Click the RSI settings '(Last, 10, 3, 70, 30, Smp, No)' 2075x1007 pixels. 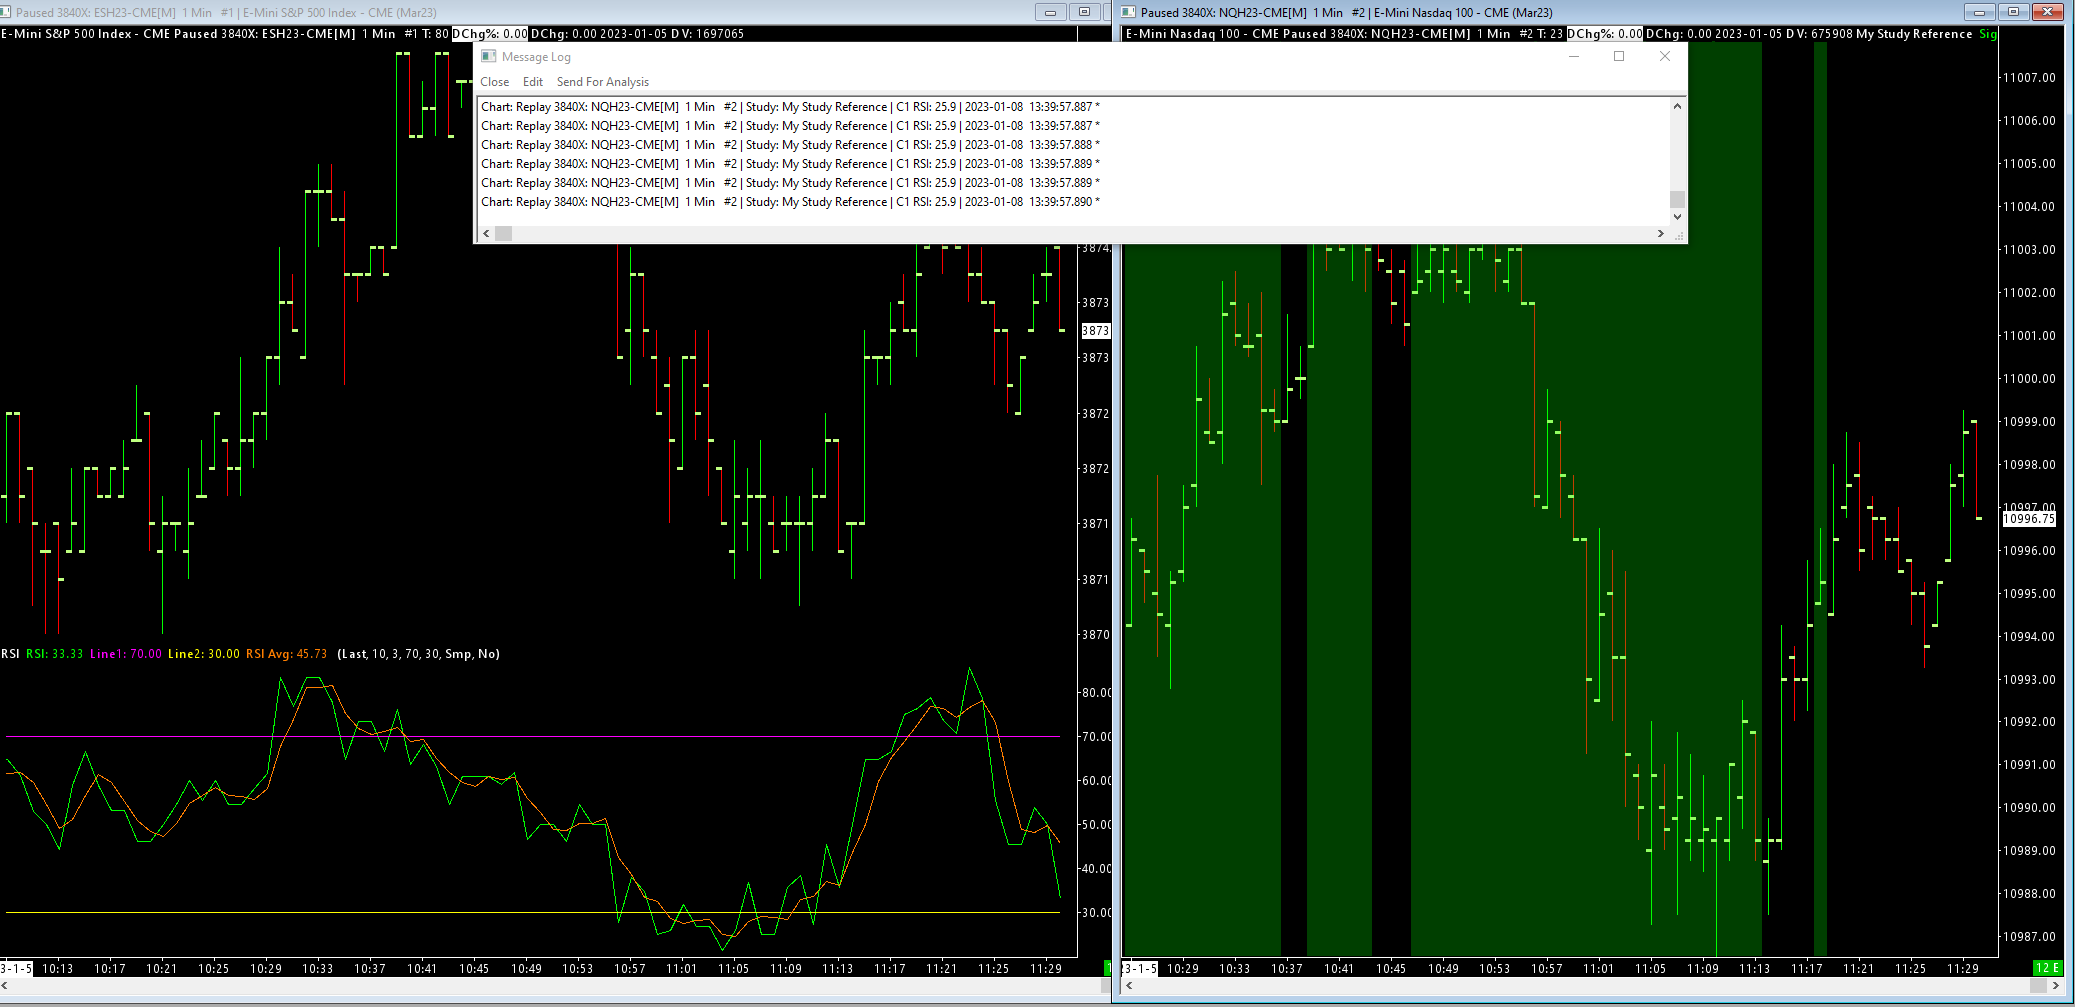pyautogui.click(x=418, y=654)
